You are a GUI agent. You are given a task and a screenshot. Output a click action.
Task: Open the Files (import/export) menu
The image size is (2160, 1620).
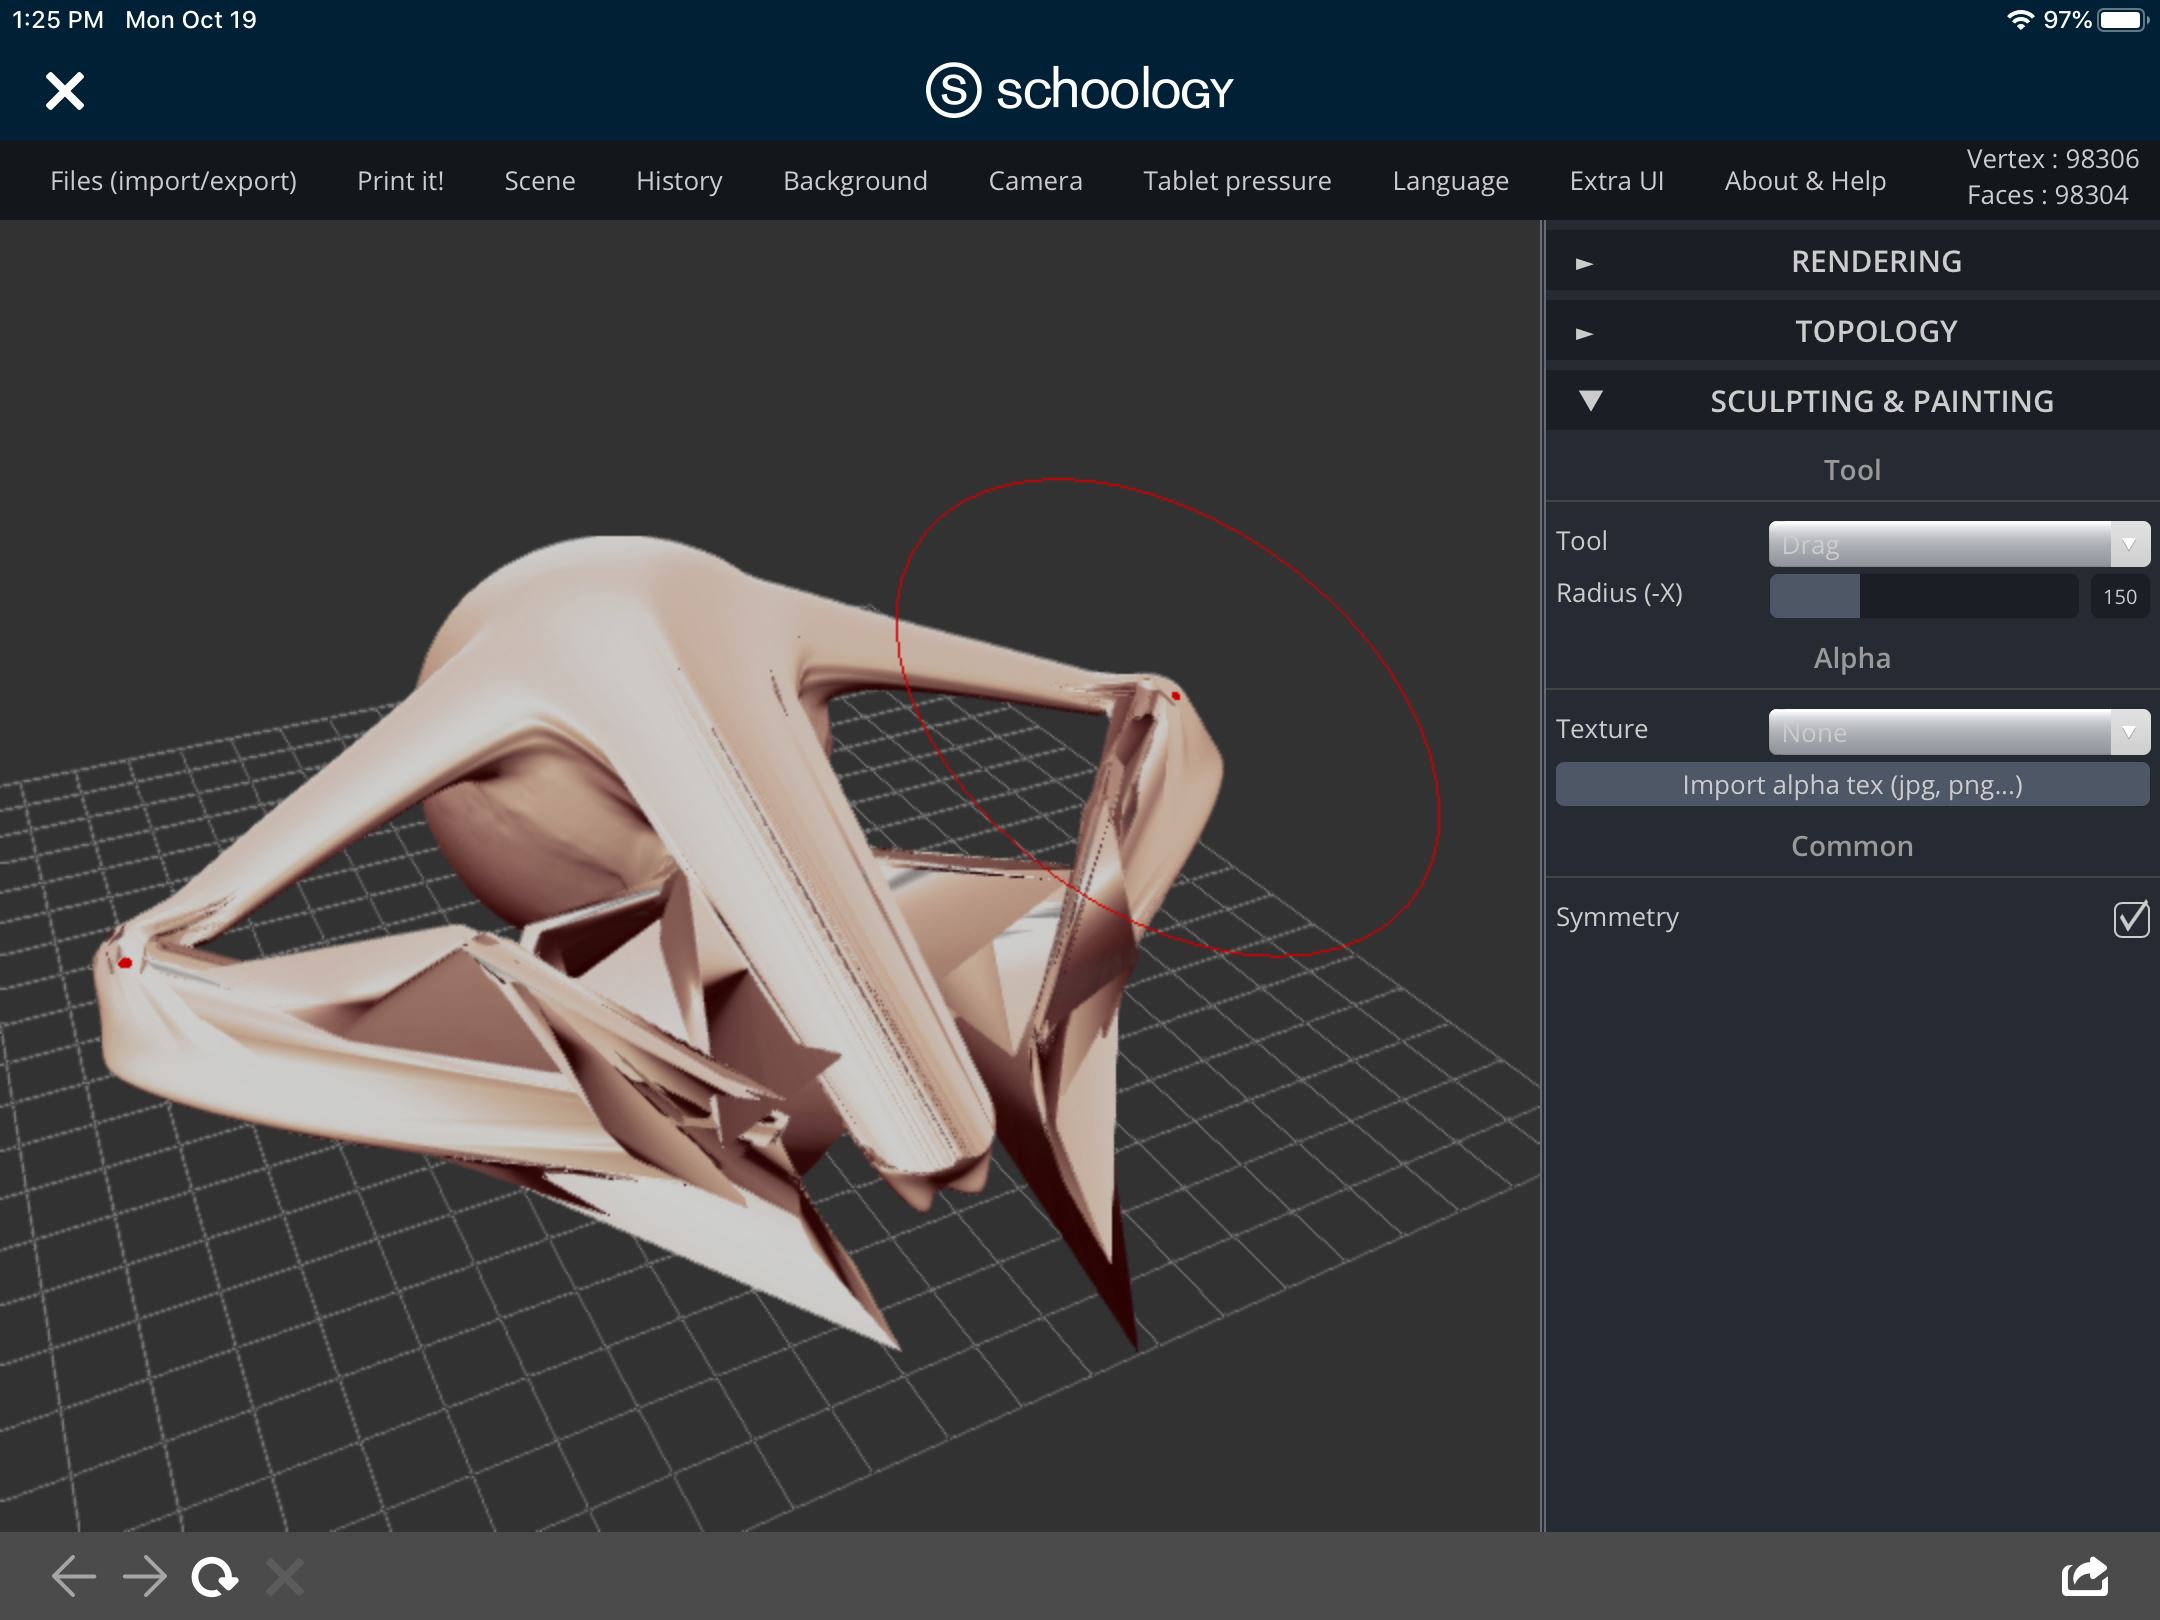[173, 181]
